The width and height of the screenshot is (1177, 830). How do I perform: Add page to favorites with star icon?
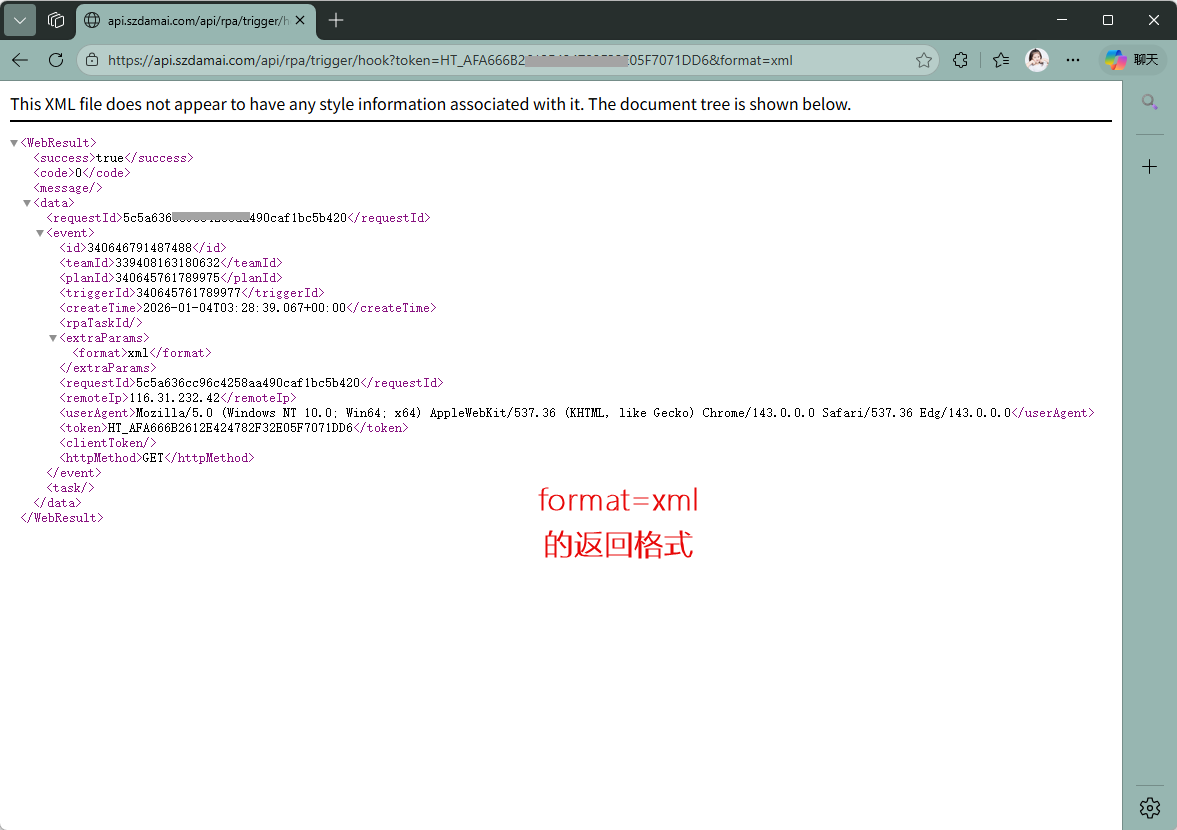tap(923, 60)
